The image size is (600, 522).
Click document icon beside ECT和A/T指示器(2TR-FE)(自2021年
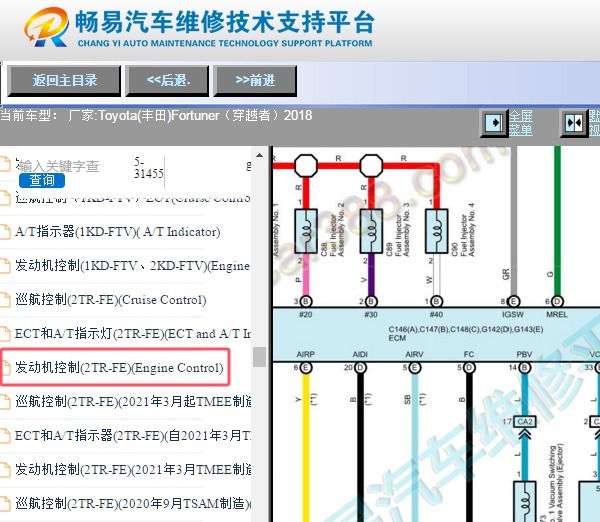coord(5,436)
